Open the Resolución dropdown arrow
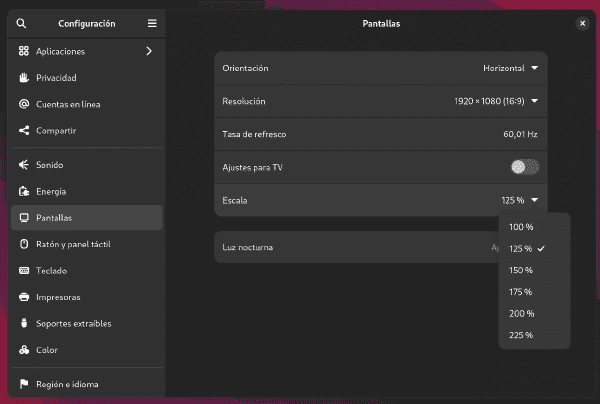This screenshot has width=600, height=404. coord(535,101)
